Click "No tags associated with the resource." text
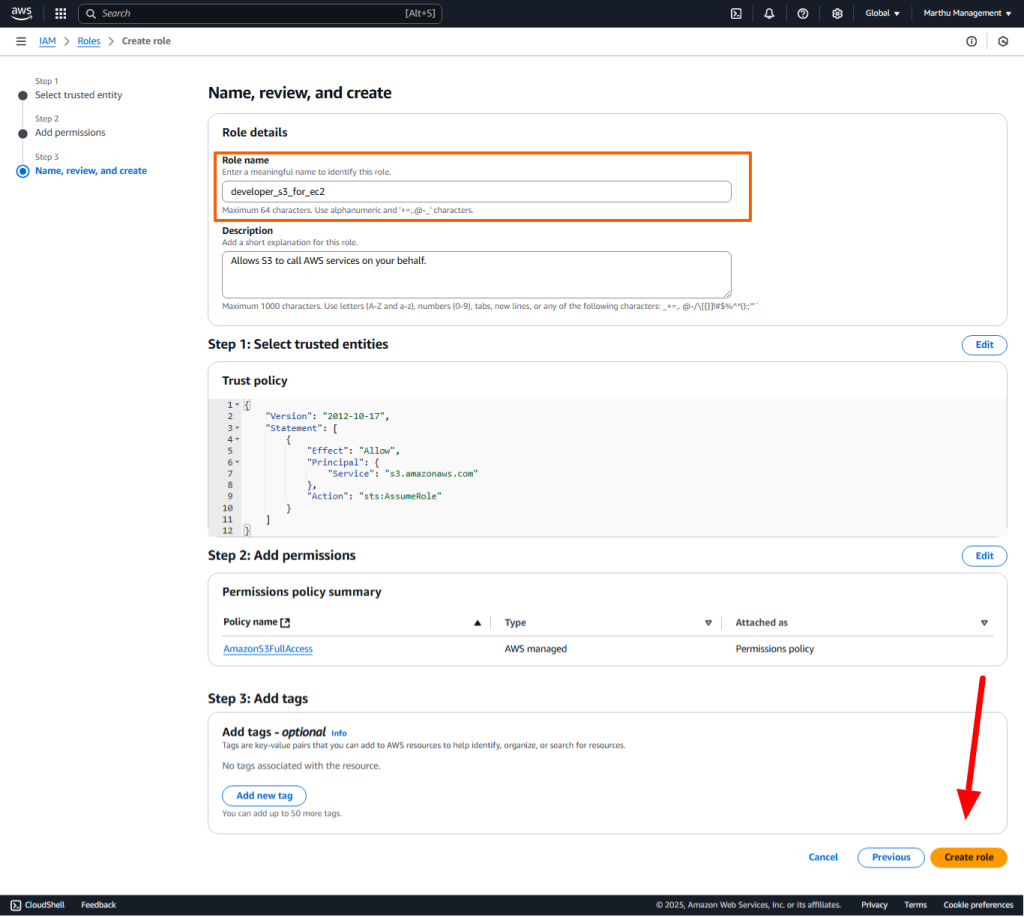The width and height of the screenshot is (1024, 917). coord(301,765)
